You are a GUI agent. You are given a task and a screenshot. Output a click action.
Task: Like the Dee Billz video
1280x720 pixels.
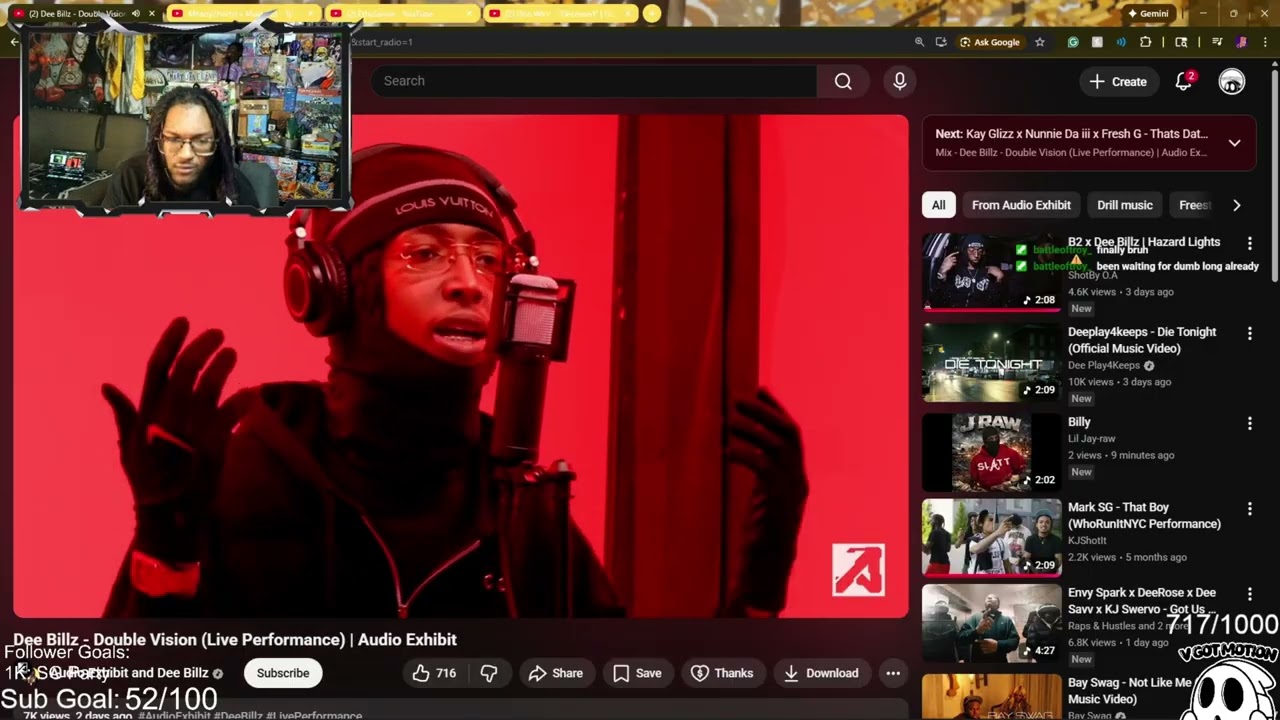point(434,673)
